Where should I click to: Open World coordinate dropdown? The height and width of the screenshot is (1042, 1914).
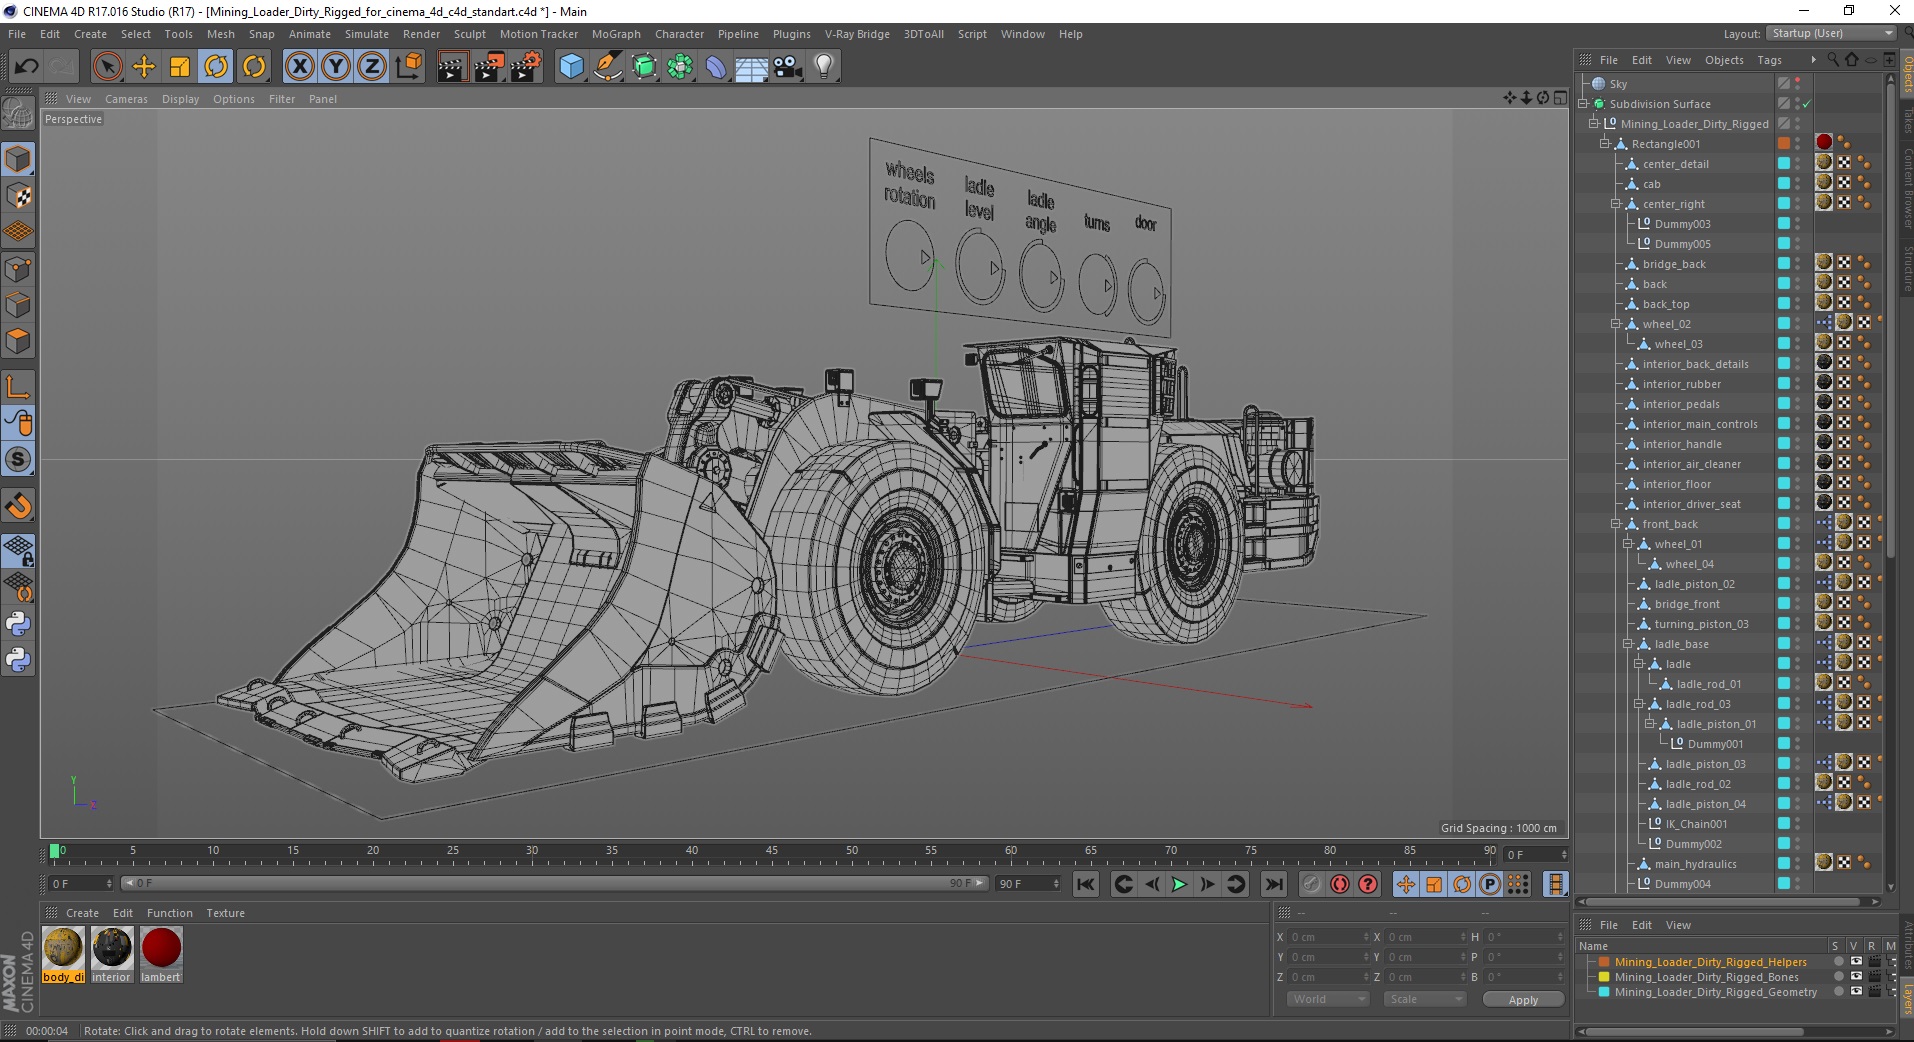tap(1328, 999)
